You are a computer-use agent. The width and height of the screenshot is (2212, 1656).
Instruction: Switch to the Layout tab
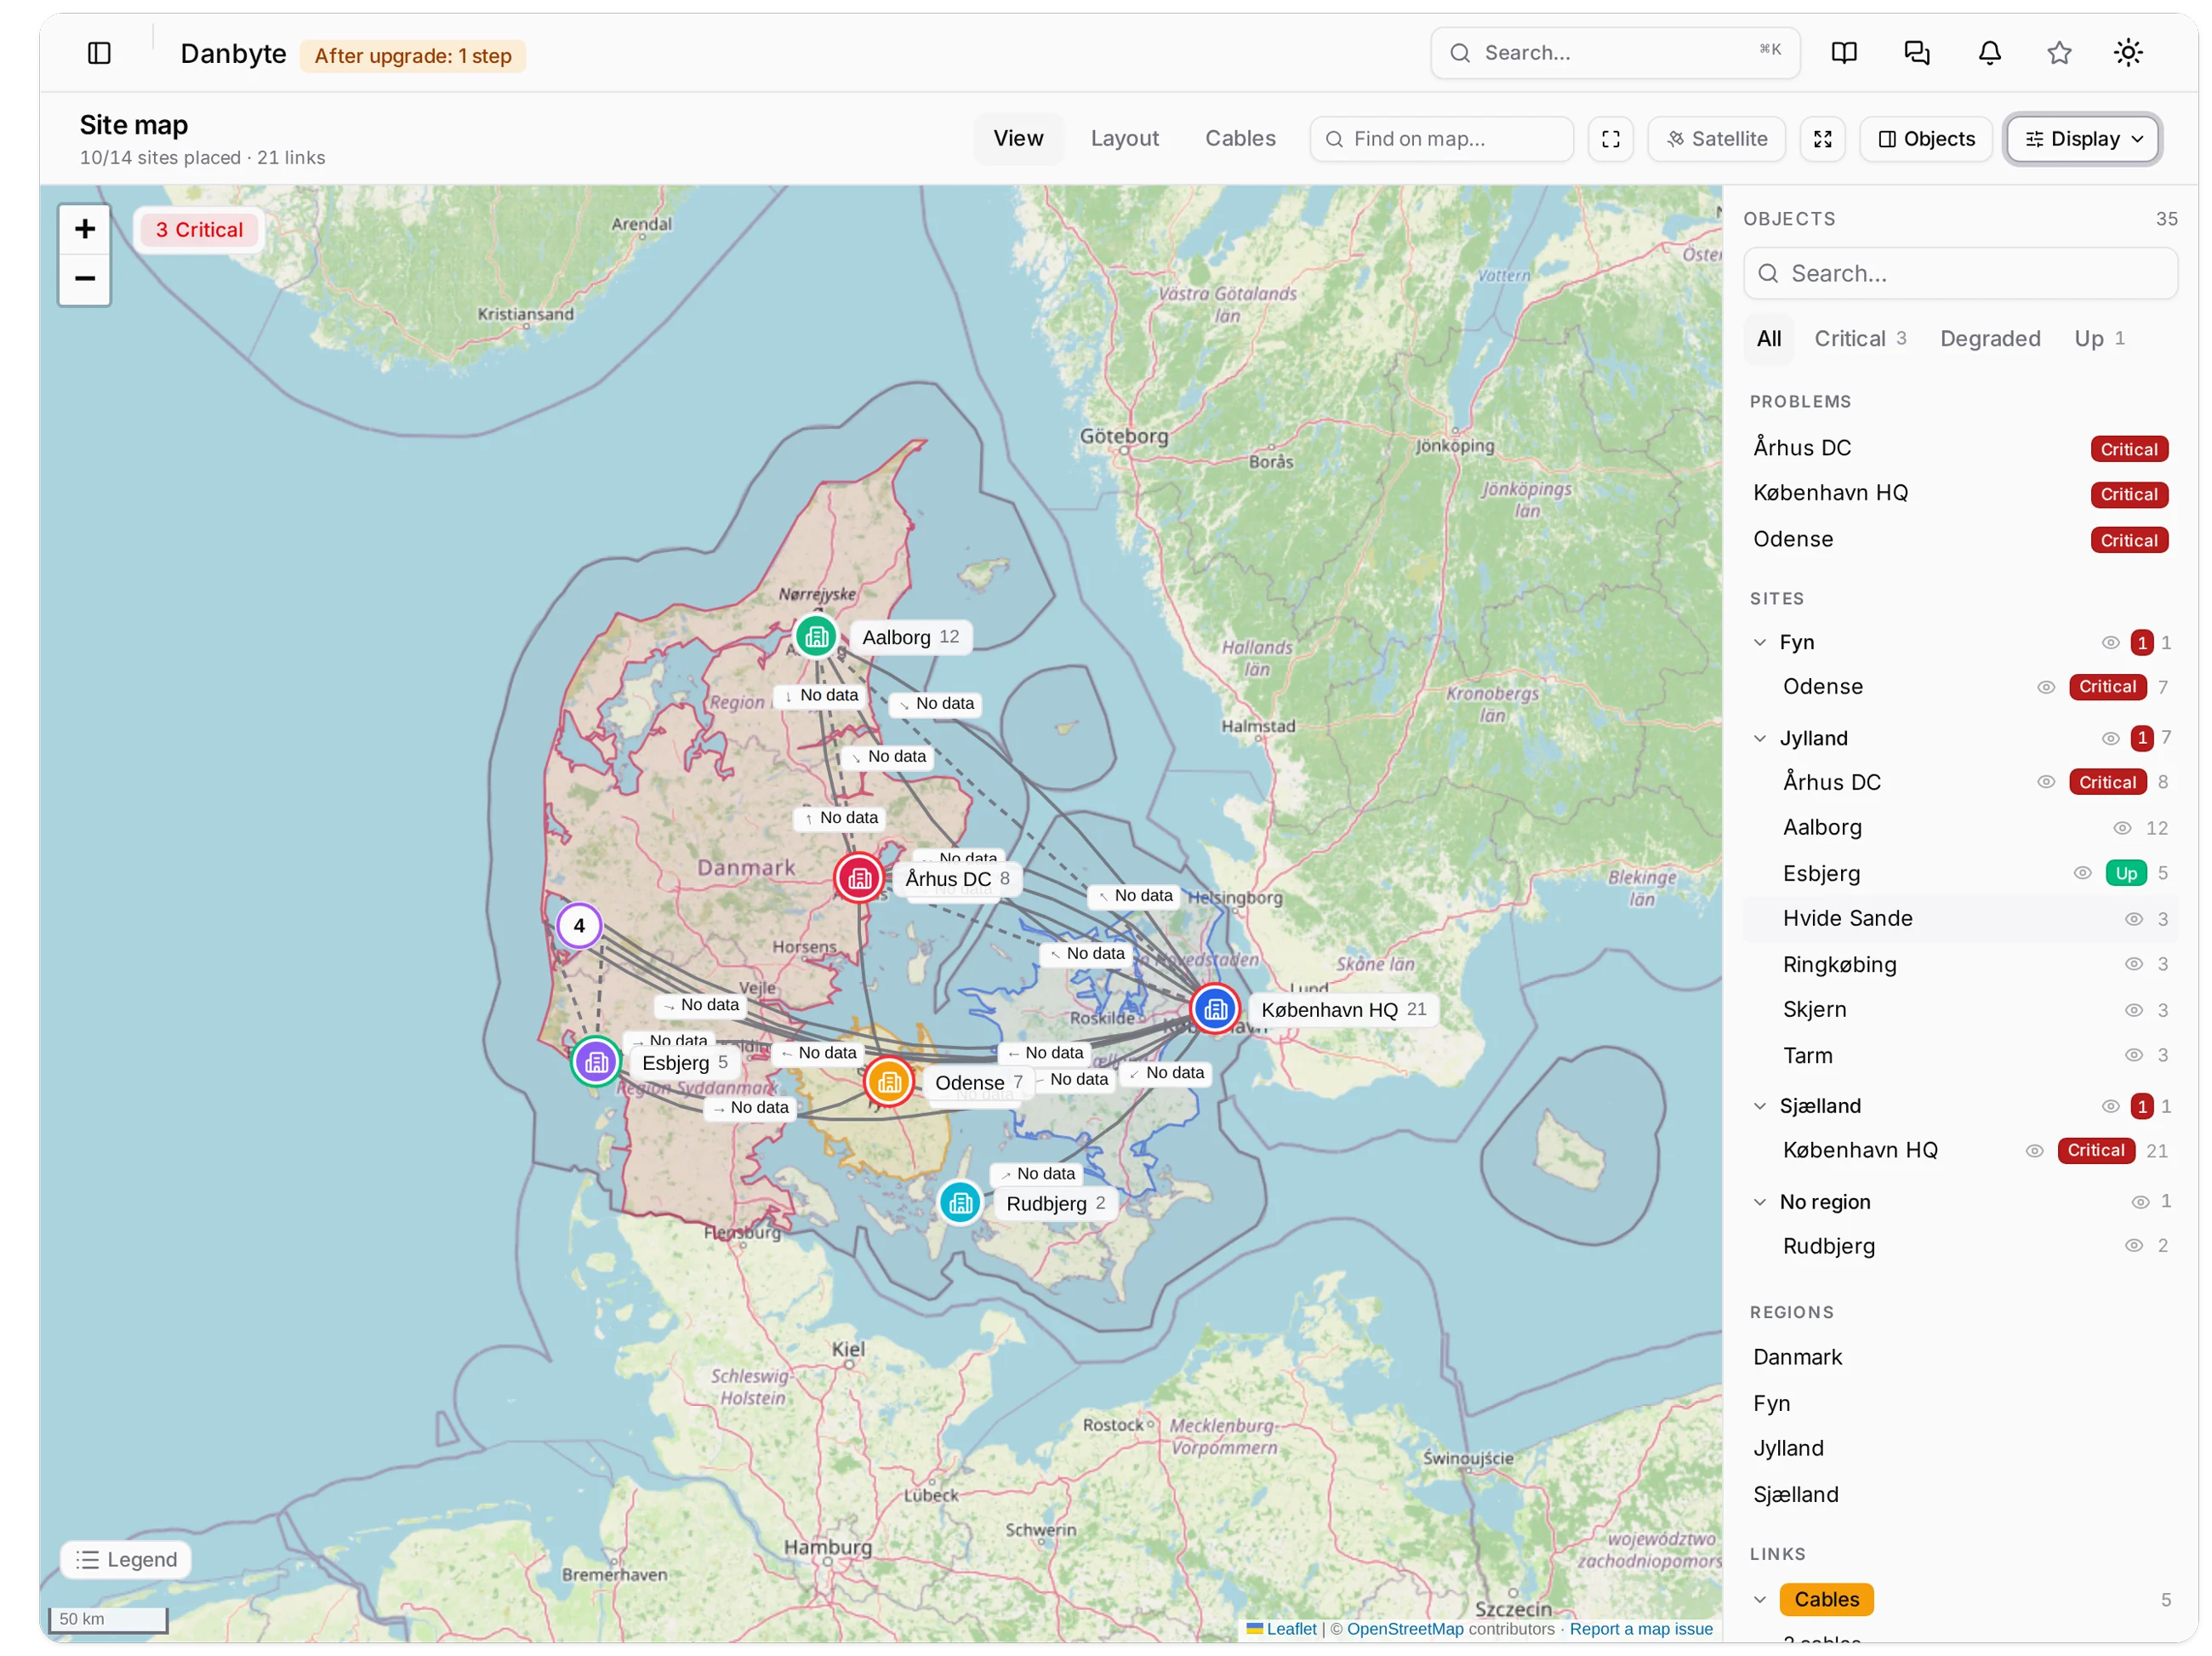coord(1124,139)
